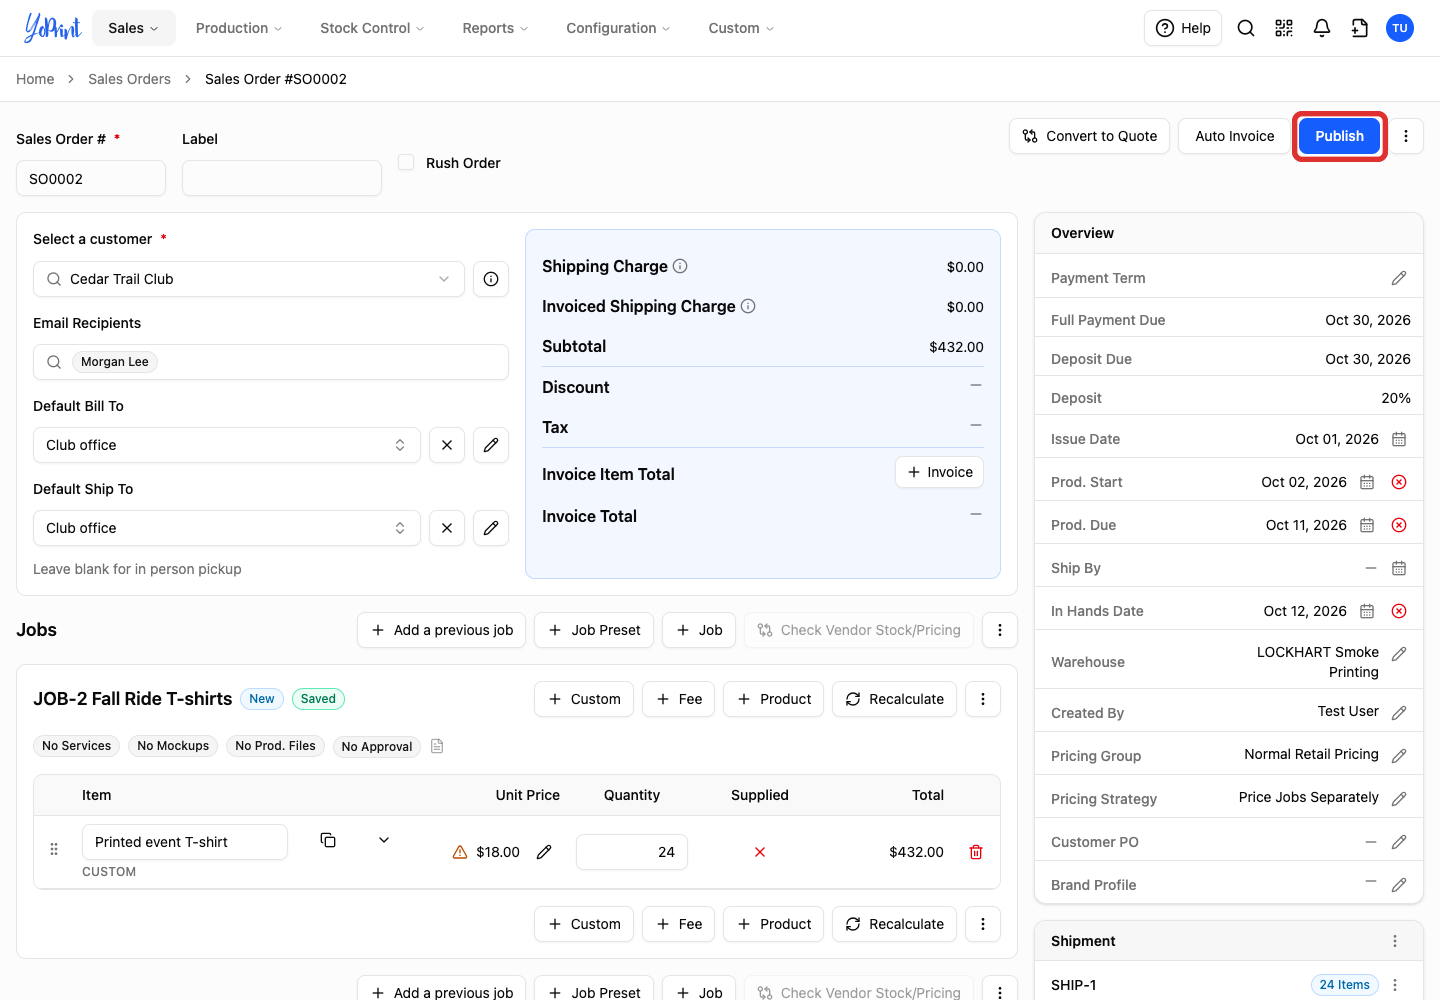Image resolution: width=1440 pixels, height=1000 pixels.
Task: Expand the Printed event T-shirt item chevron
Action: pyautogui.click(x=384, y=840)
